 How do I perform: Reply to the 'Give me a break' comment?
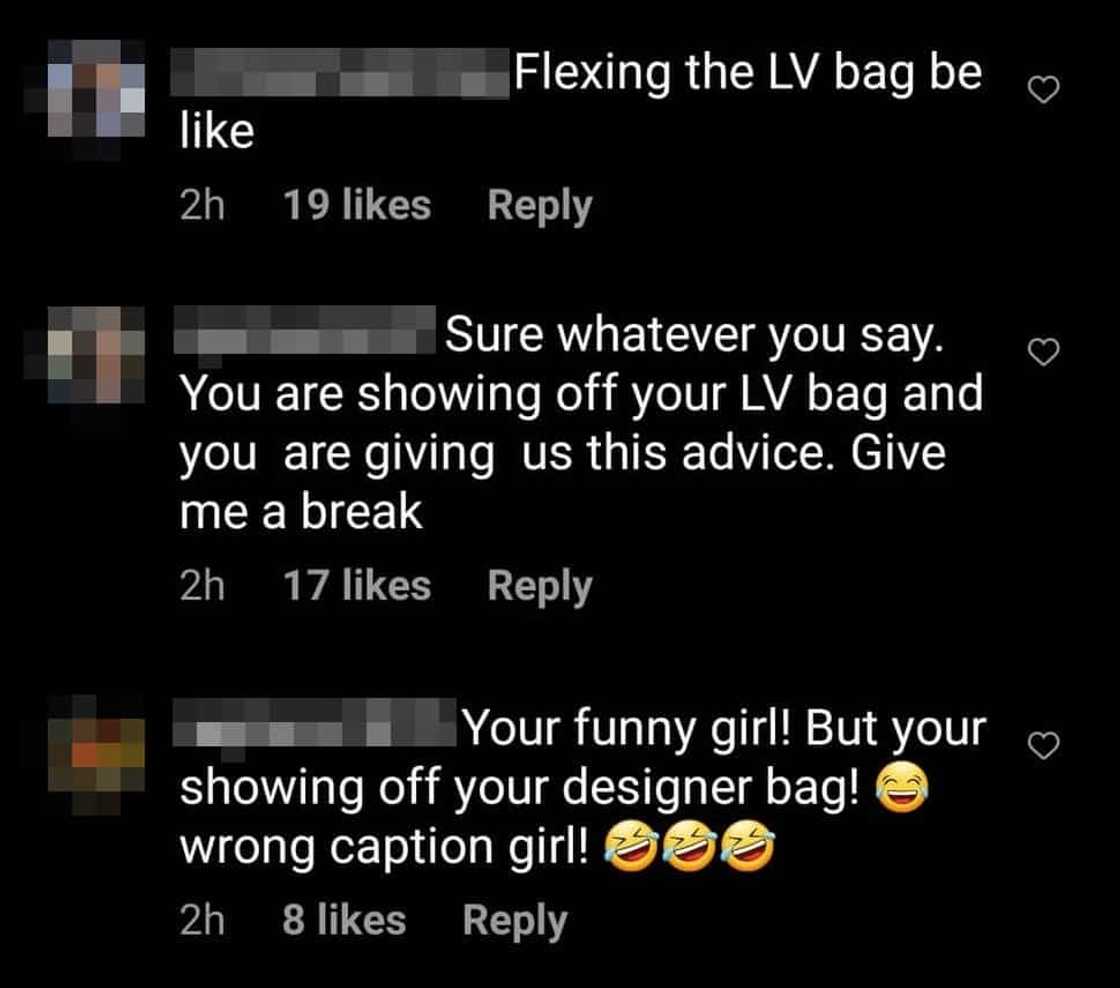pyautogui.click(x=539, y=587)
